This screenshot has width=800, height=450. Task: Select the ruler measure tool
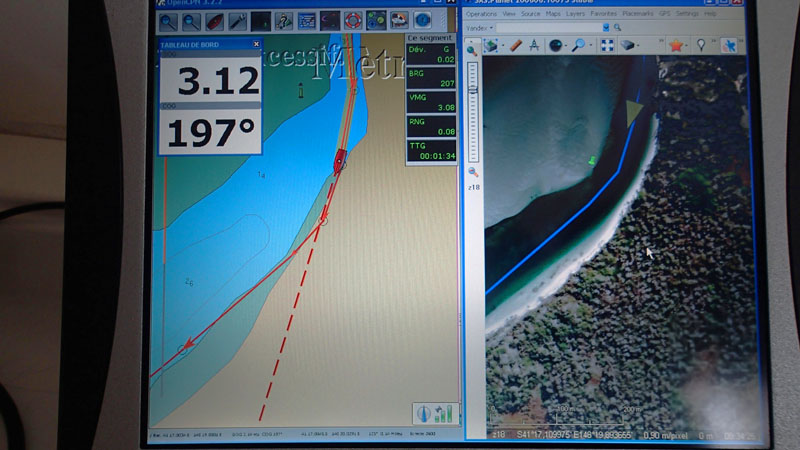516,46
